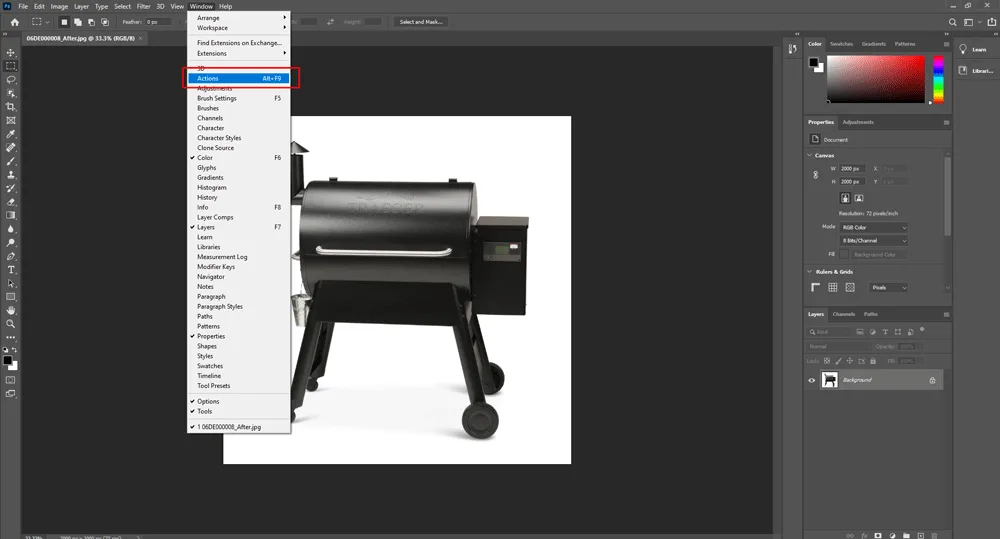The image size is (1000, 539).
Task: Click the canvas width W field
Action: (851, 169)
